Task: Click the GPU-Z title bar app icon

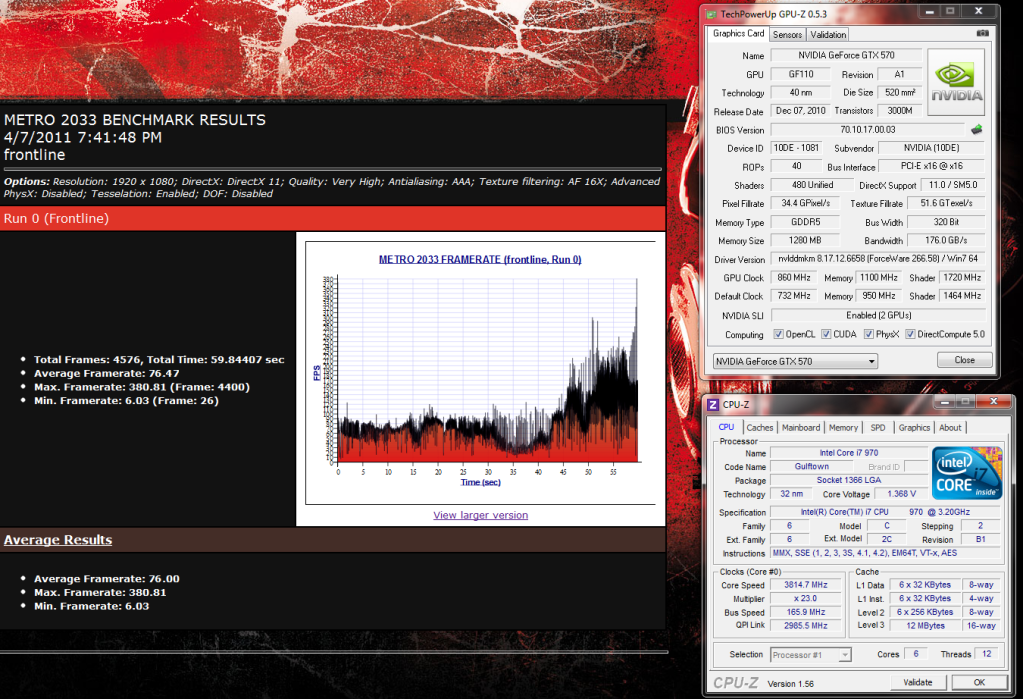Action: [712, 14]
